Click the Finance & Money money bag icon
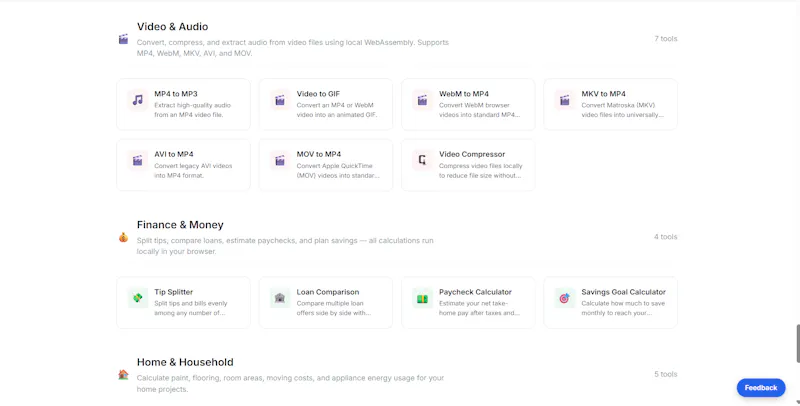Screen dimensions: 800x406 123,237
